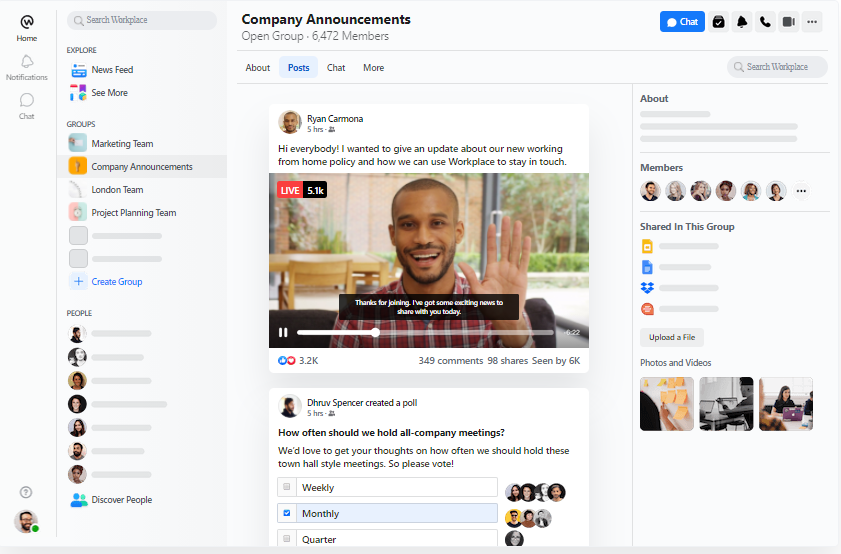Switch to the Chat tab
841x554 pixels.
(336, 68)
